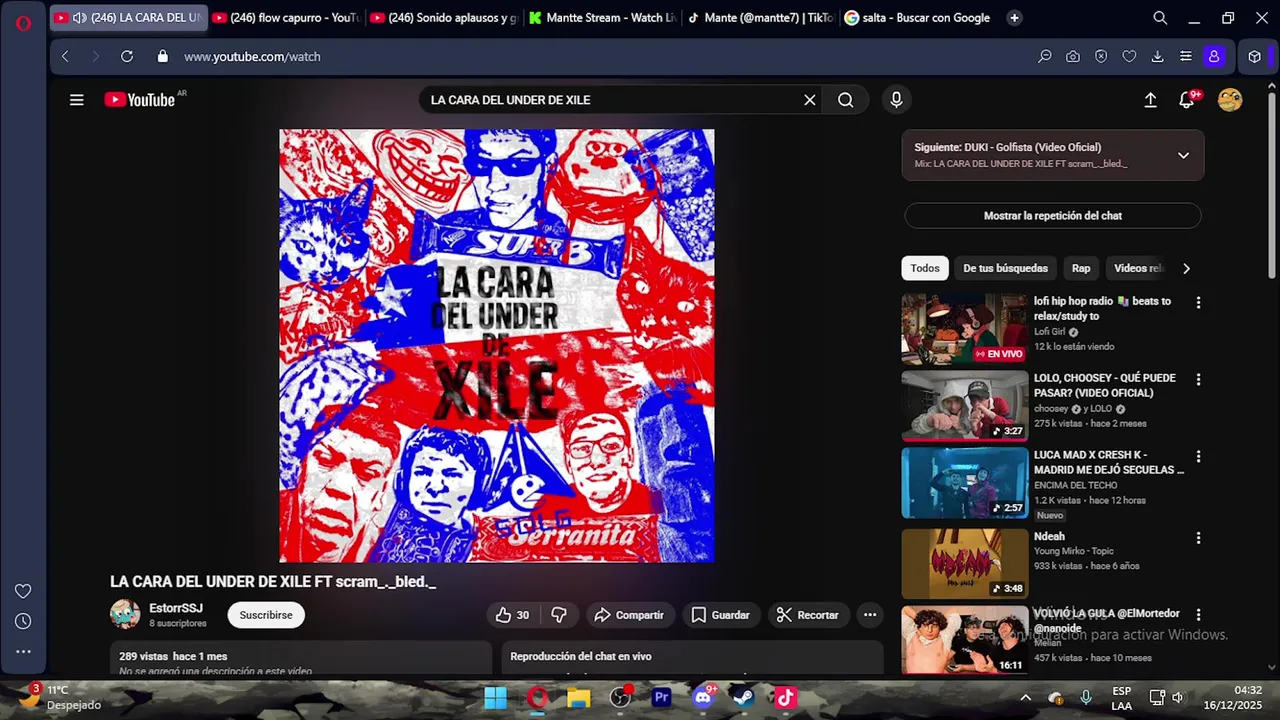Reload the page with the refresh icon
Viewport: 1280px width, 720px height.
tap(127, 57)
